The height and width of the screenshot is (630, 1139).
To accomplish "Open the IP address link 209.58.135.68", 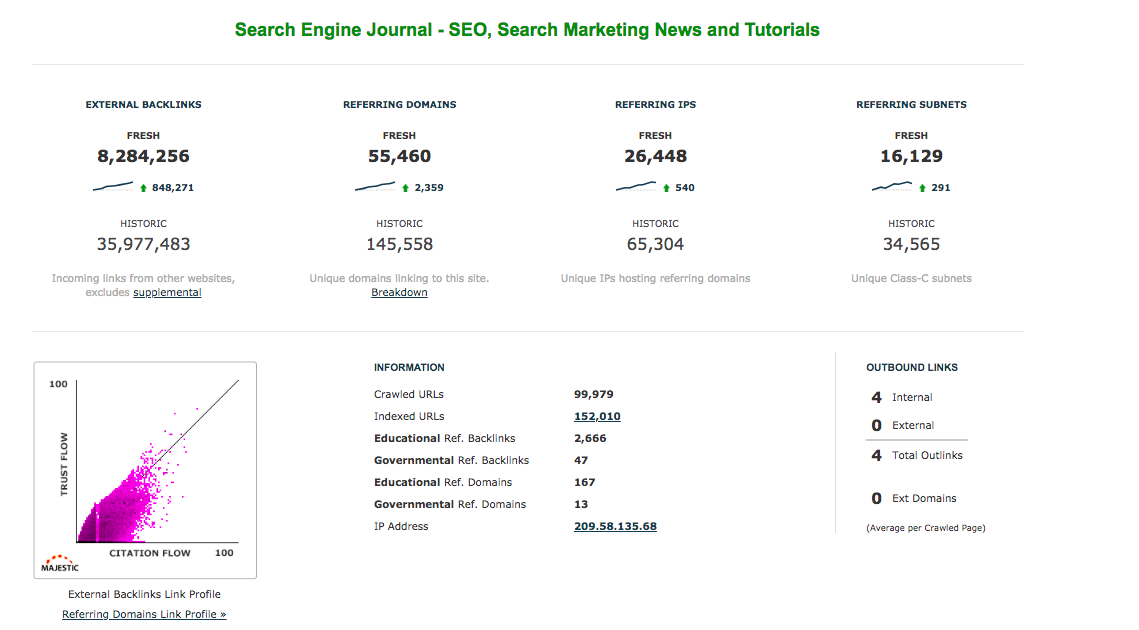I will (615, 526).
